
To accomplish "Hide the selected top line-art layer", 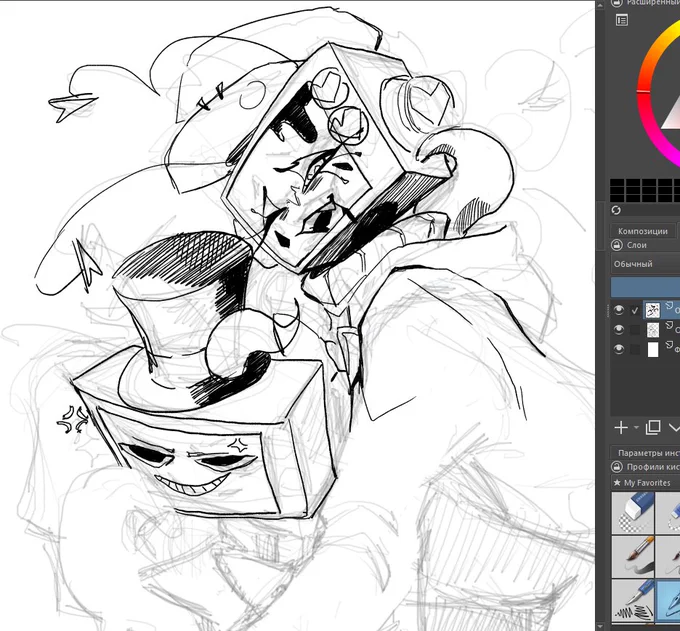I will pyautogui.click(x=619, y=310).
